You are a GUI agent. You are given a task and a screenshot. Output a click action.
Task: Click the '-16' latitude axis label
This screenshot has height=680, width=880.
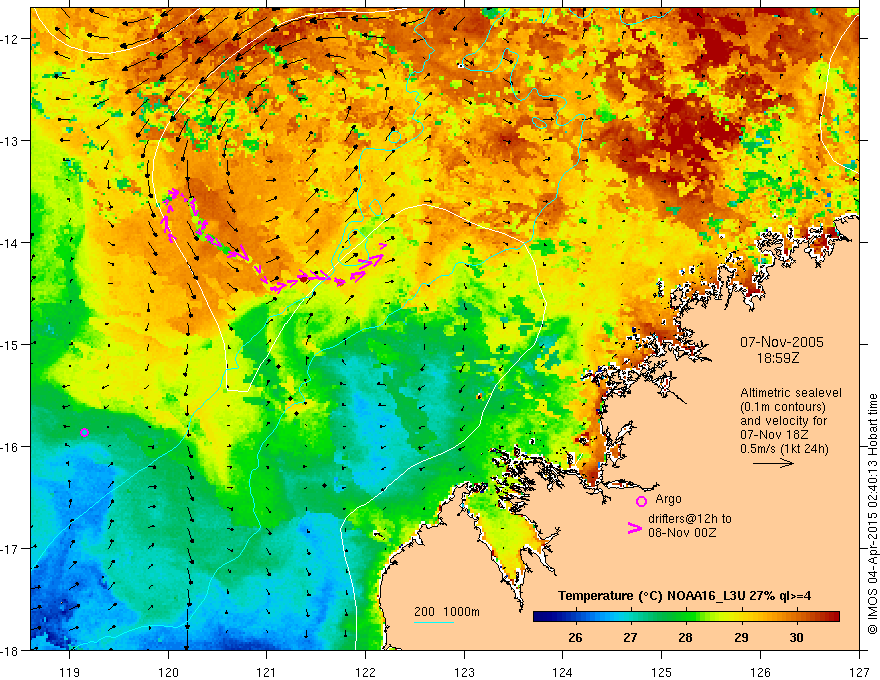click(10, 447)
